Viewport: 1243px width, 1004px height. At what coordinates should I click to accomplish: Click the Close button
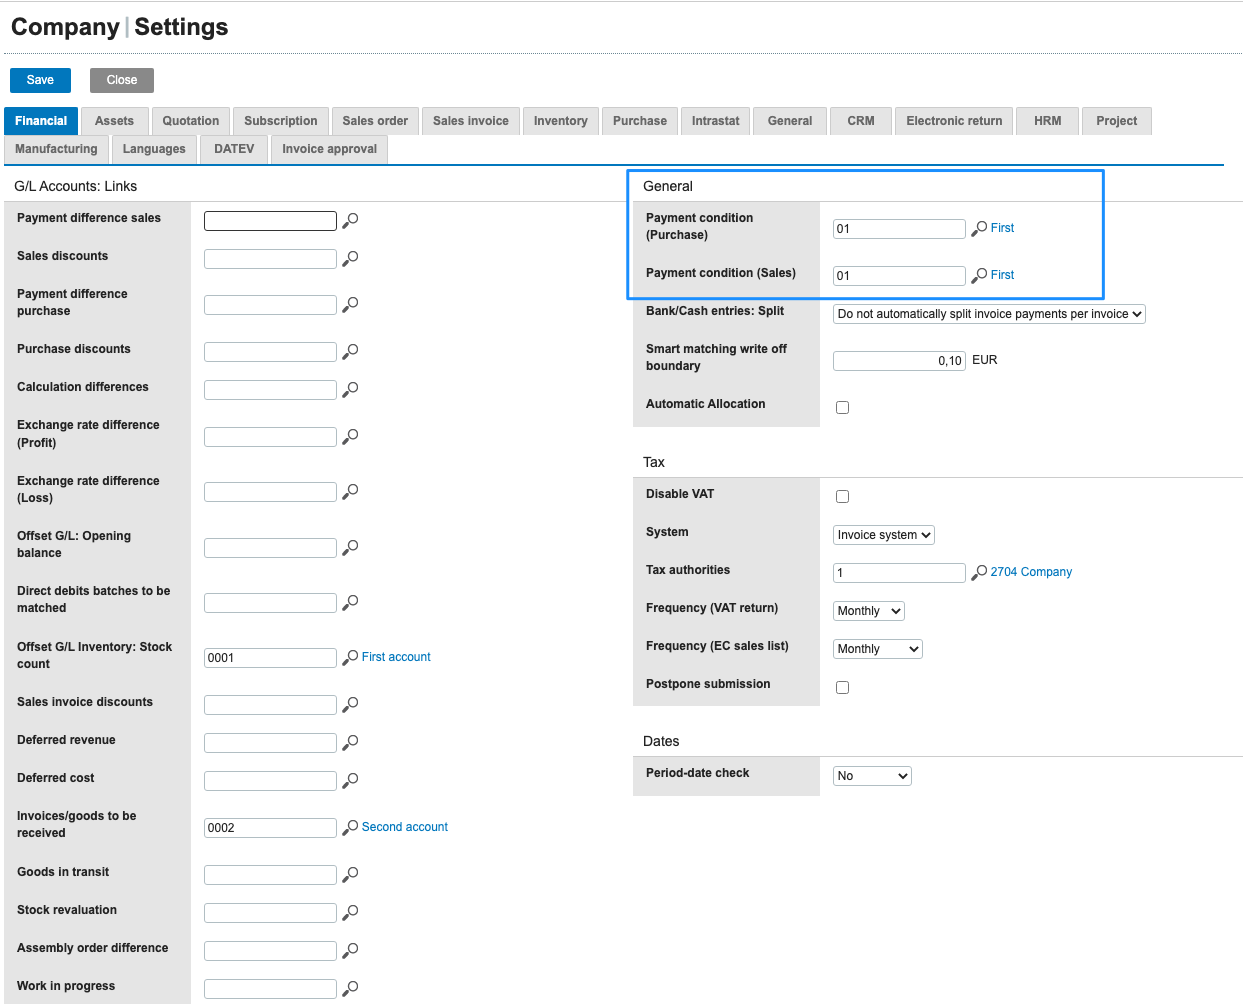tap(122, 80)
